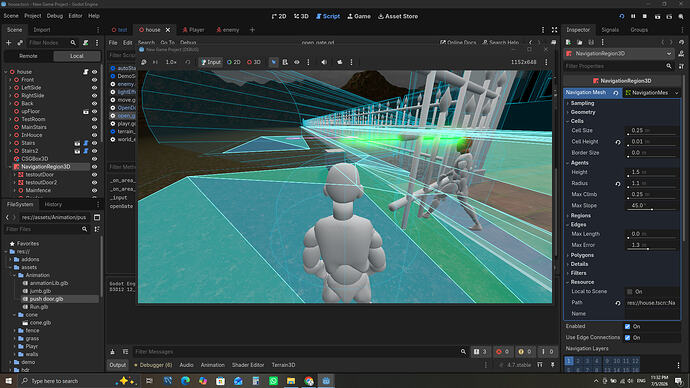The image size is (690, 388).
Task: Switch to the enemy scene tab
Action: pos(228,30)
